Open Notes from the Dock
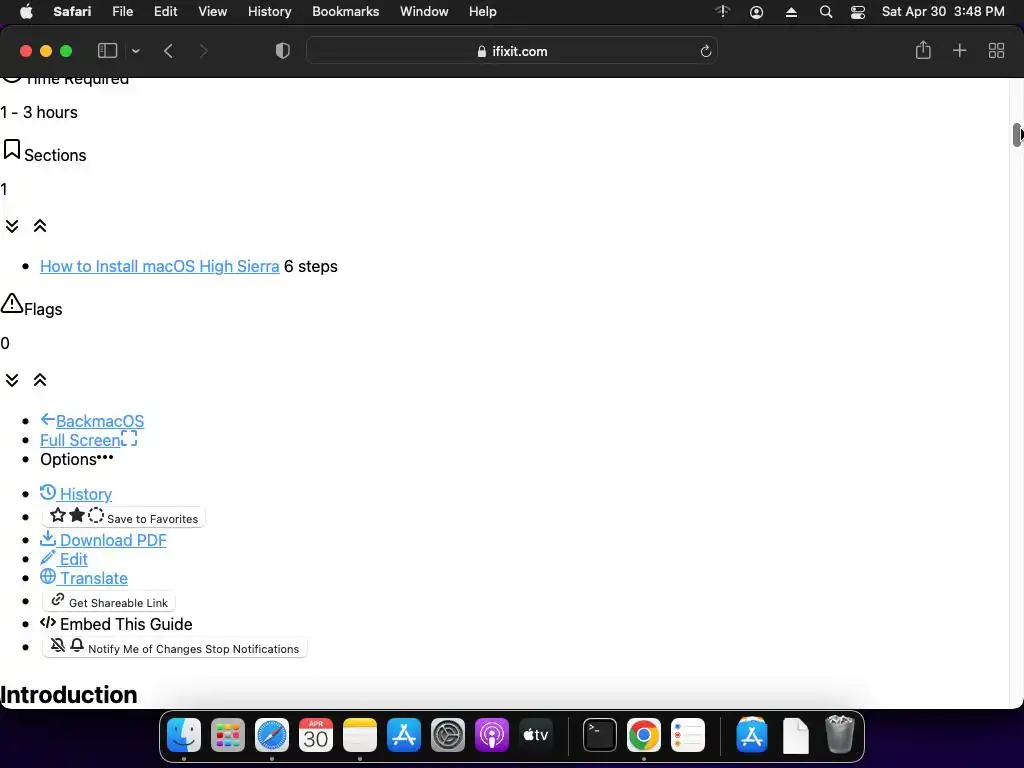 (x=360, y=735)
